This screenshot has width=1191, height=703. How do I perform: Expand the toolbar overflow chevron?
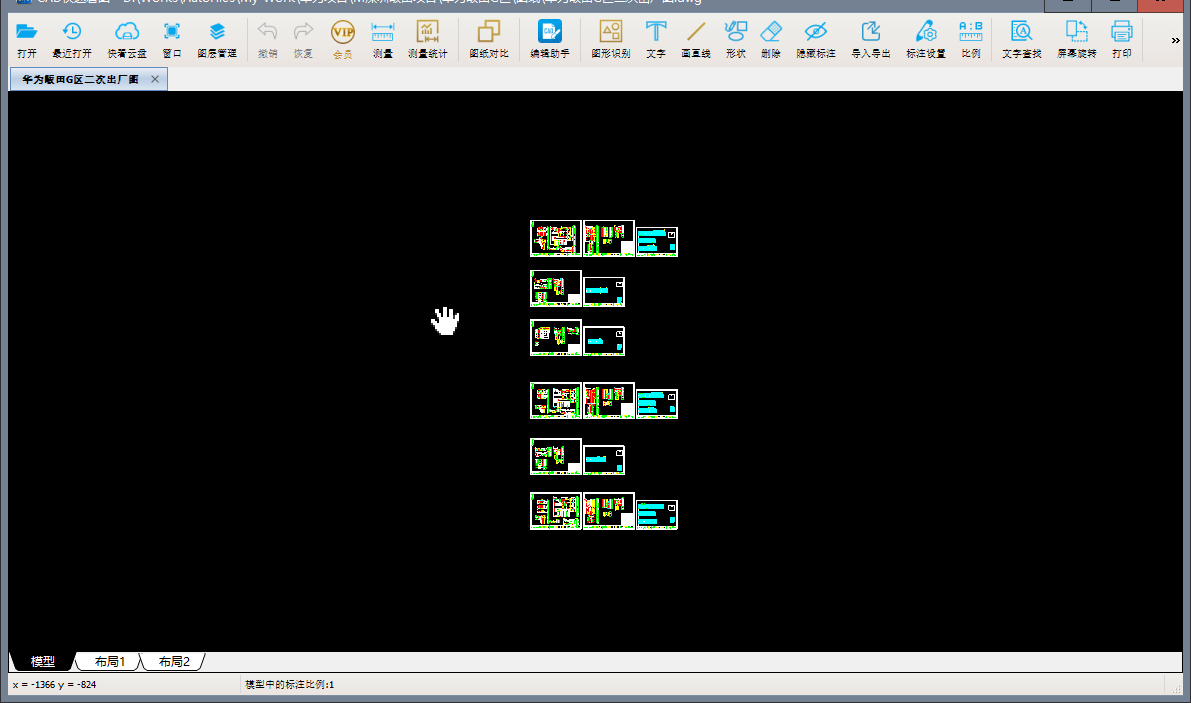(1175, 40)
